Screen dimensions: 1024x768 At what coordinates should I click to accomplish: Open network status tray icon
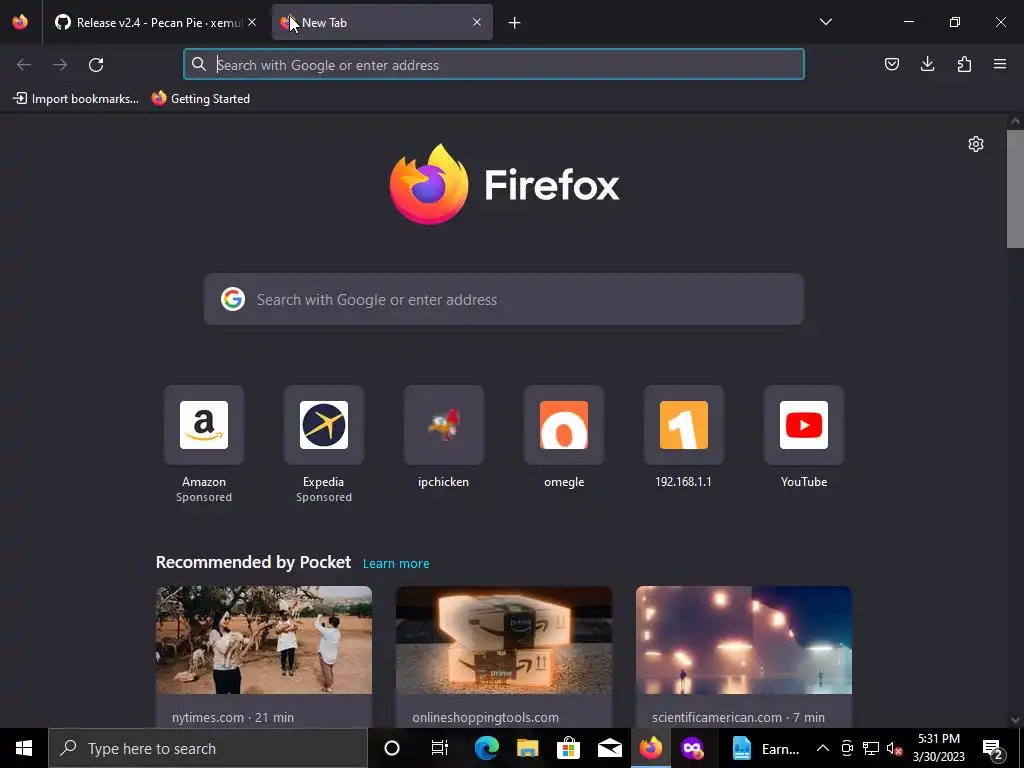click(871, 748)
